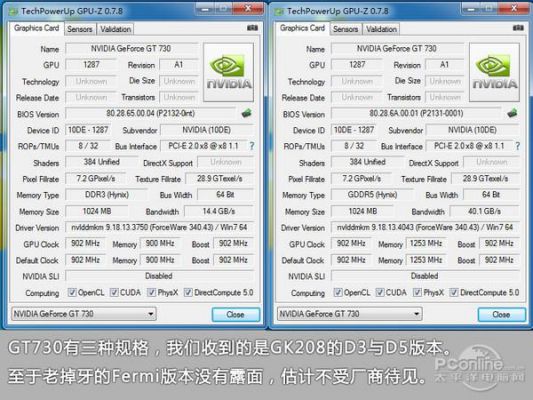Click Pixel Fillrate value in left window
This screenshot has width=533, height=400.
pos(96,178)
